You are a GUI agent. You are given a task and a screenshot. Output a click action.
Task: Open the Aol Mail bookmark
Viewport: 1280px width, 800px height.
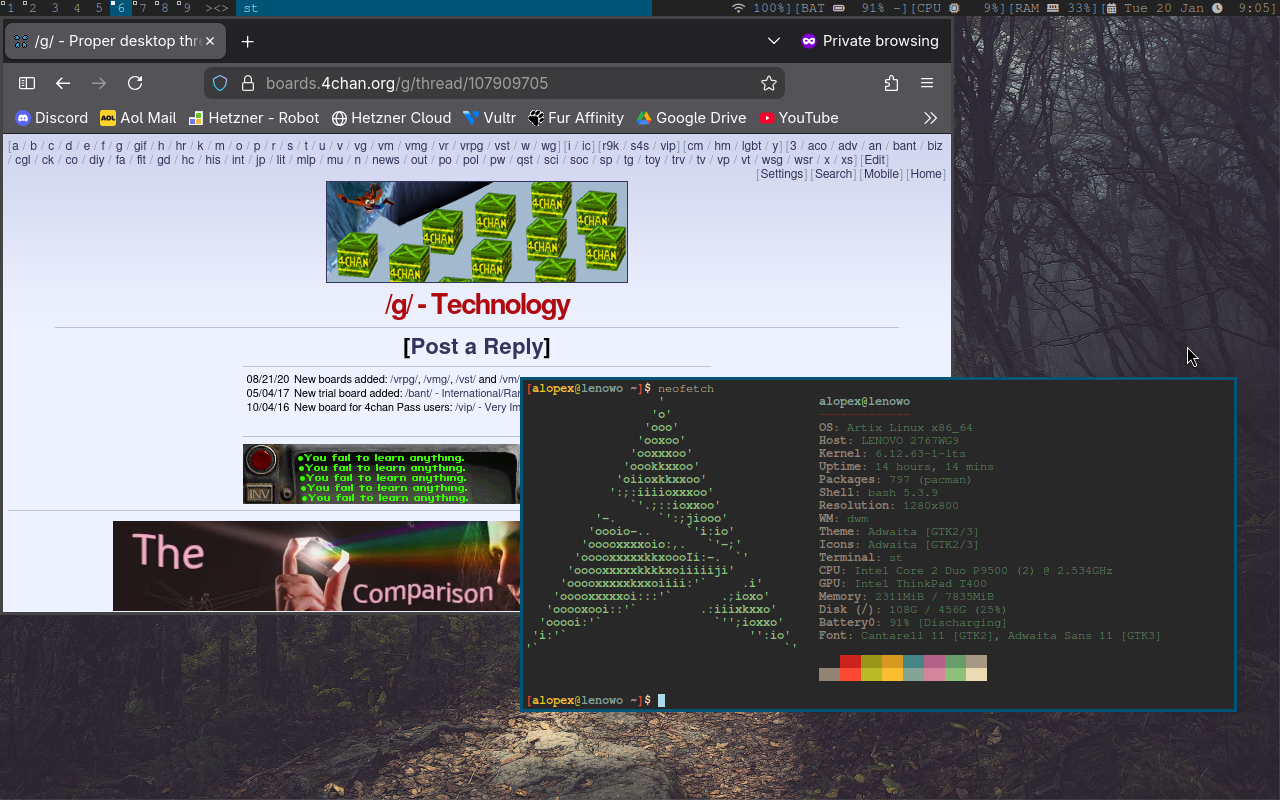138,118
